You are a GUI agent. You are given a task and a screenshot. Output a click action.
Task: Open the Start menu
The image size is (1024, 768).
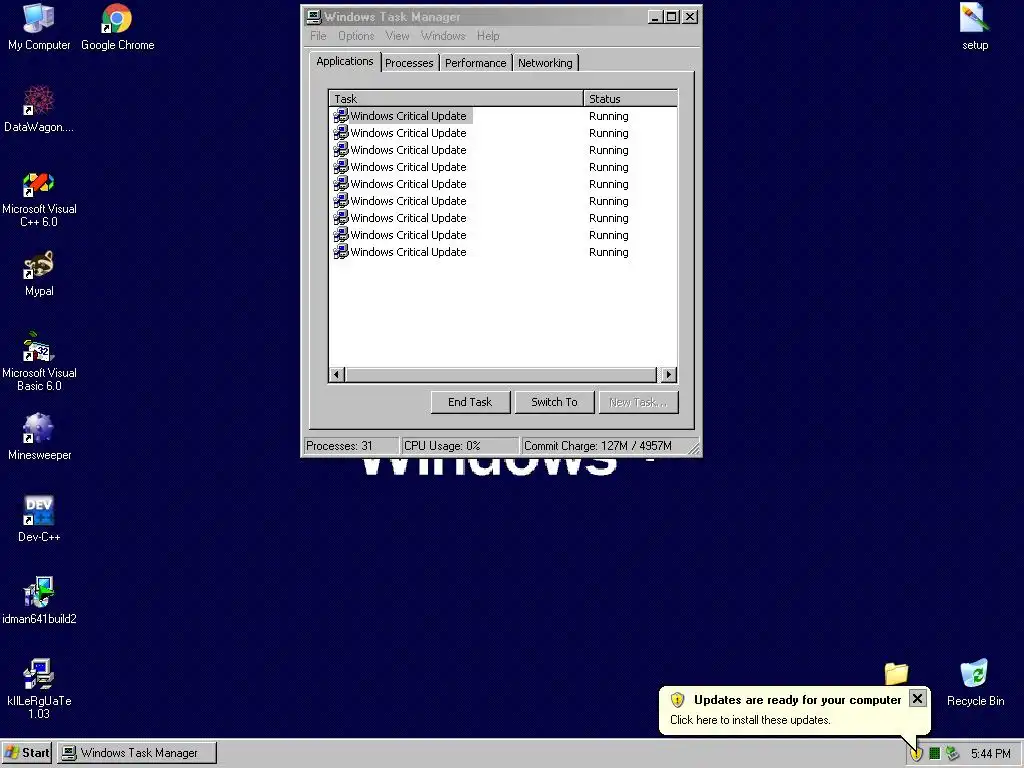click(x=27, y=753)
